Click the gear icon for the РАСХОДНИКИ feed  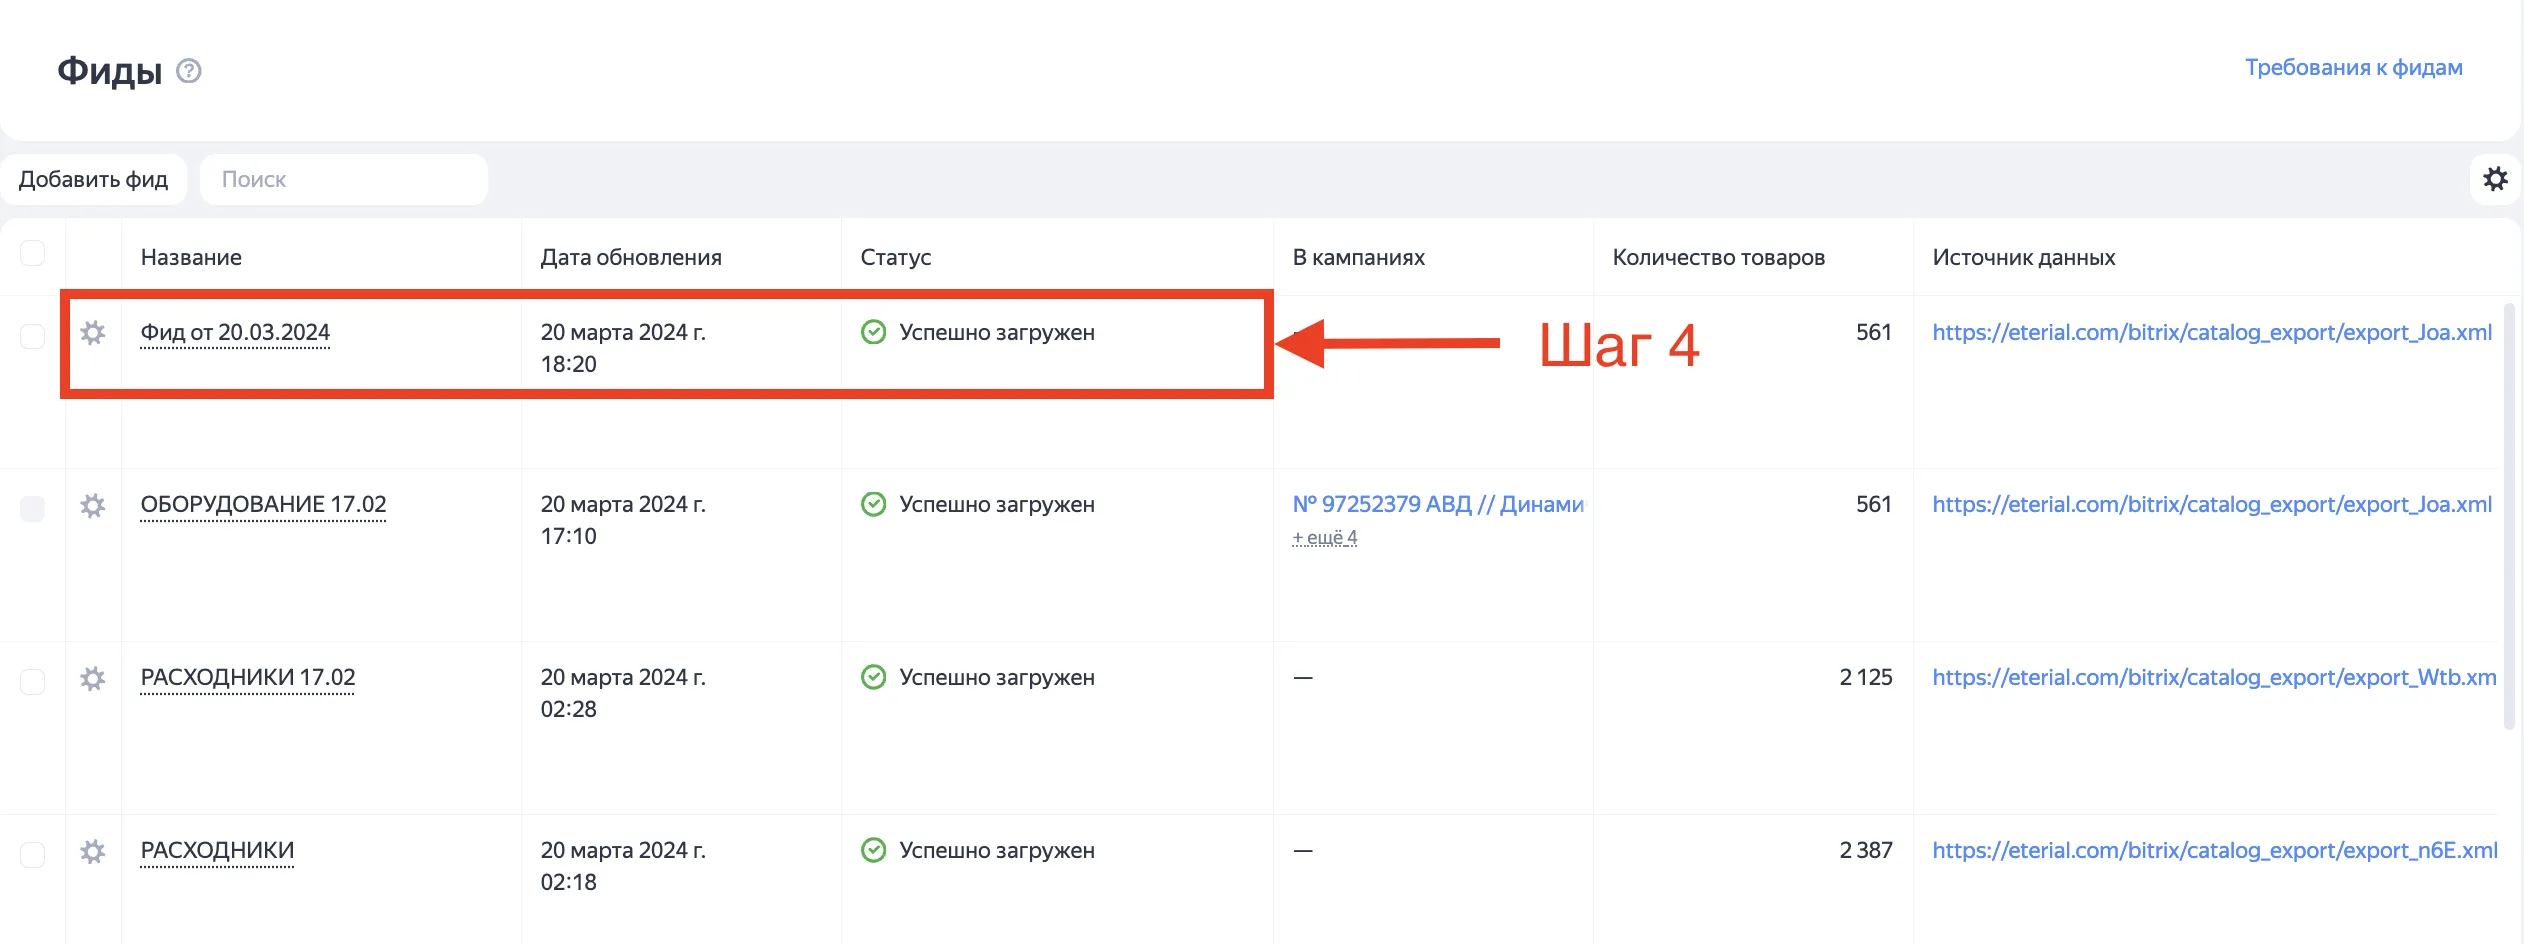[x=93, y=852]
